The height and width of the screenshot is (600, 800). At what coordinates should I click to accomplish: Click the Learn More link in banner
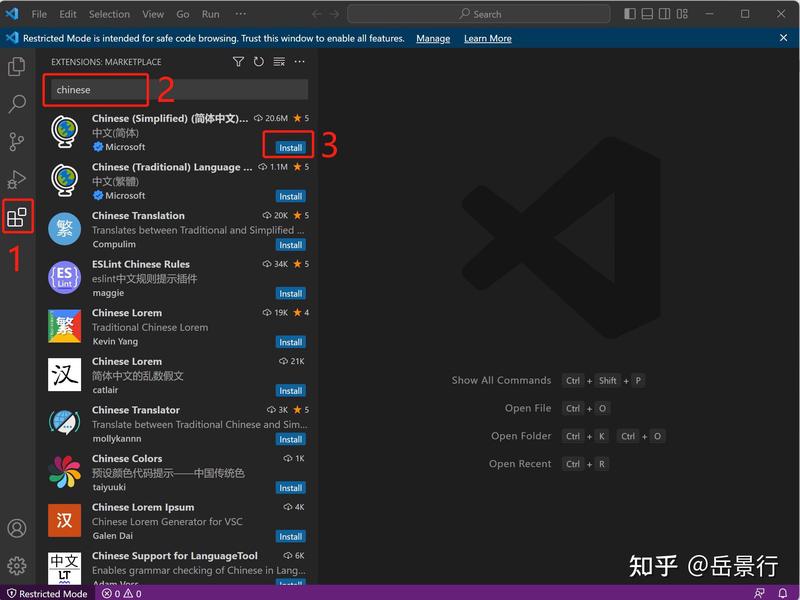pos(488,39)
